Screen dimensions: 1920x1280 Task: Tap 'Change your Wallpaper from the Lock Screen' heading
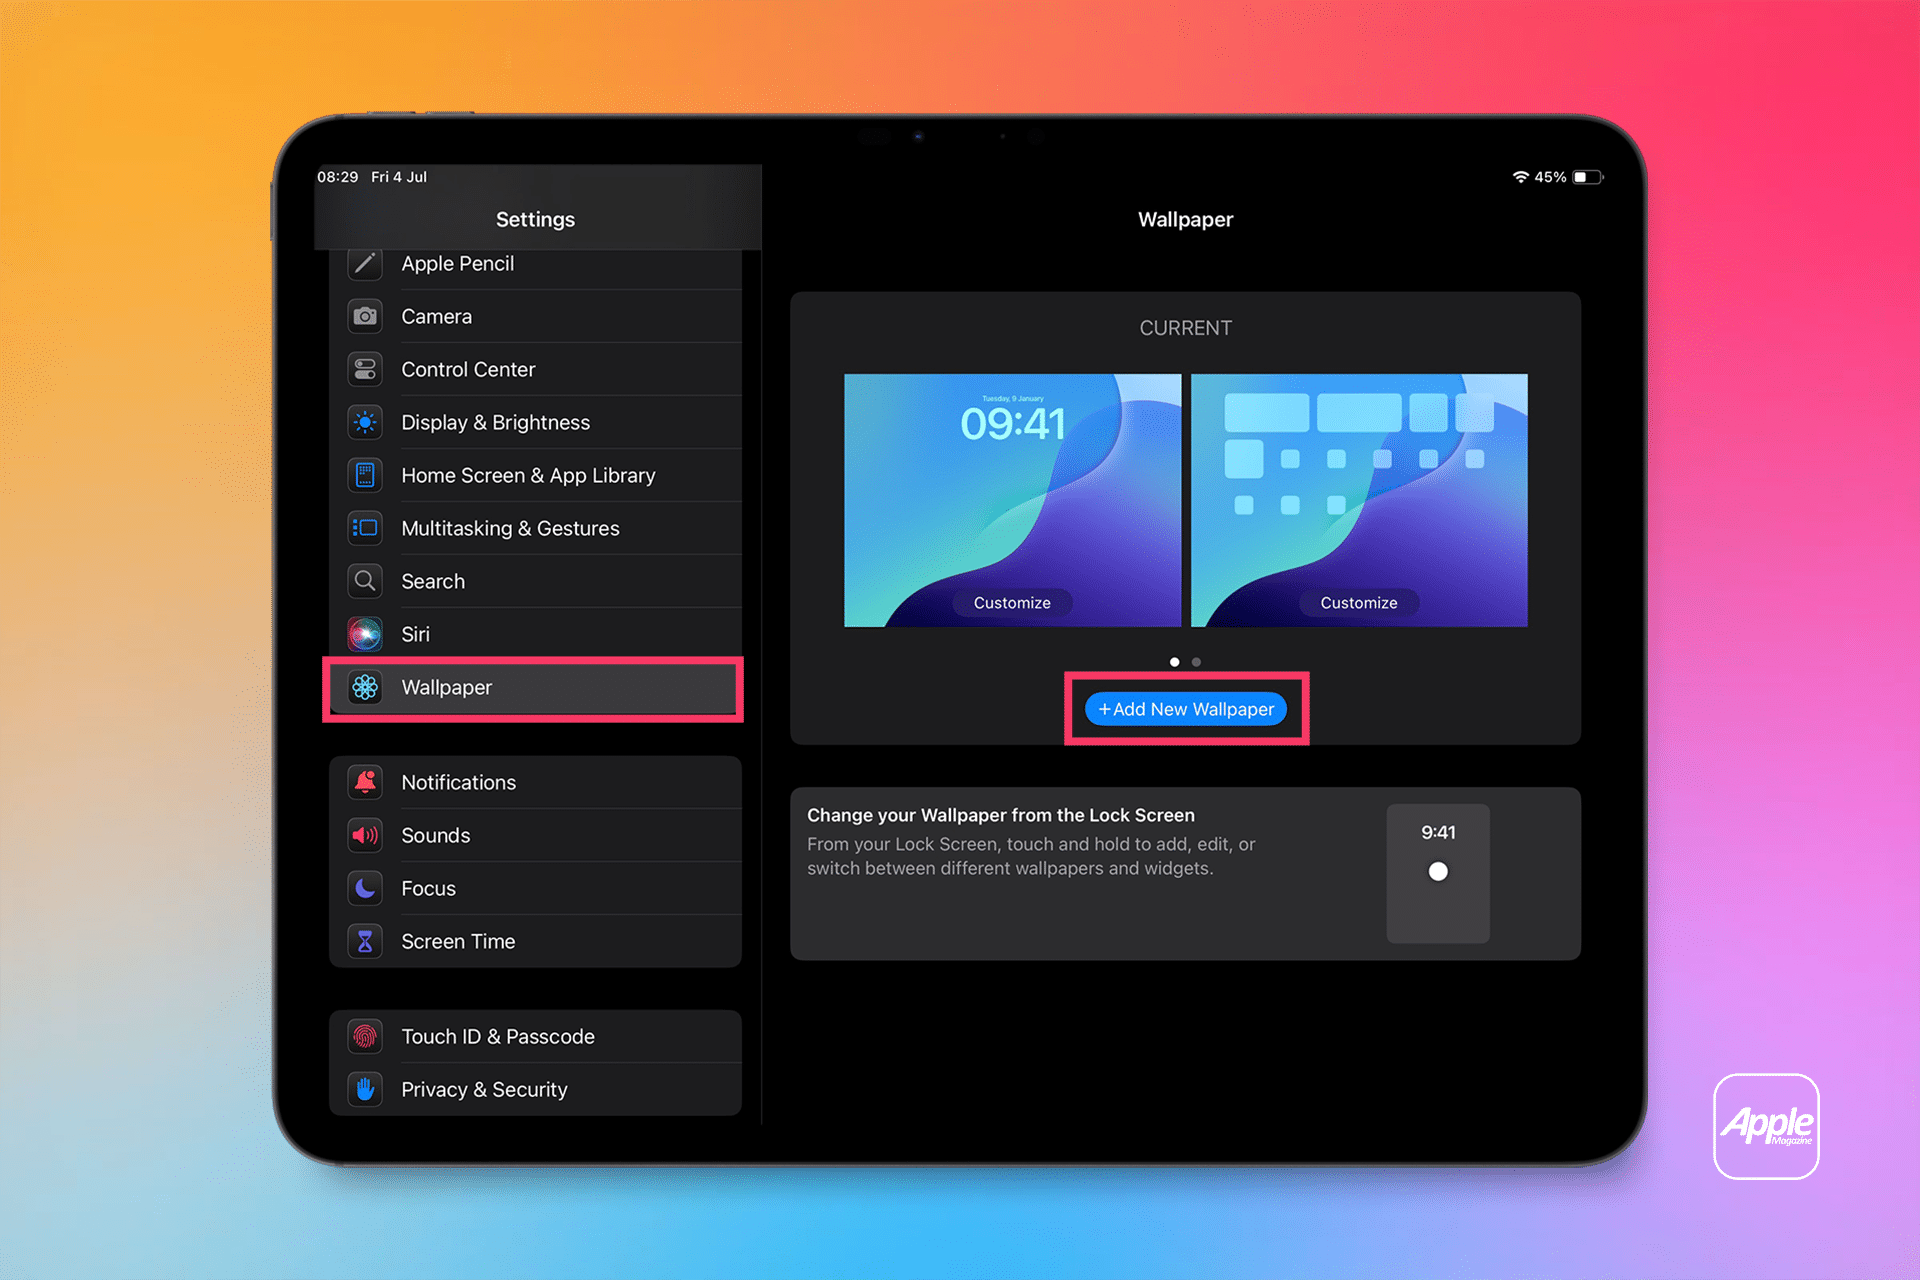pyautogui.click(x=1001, y=815)
